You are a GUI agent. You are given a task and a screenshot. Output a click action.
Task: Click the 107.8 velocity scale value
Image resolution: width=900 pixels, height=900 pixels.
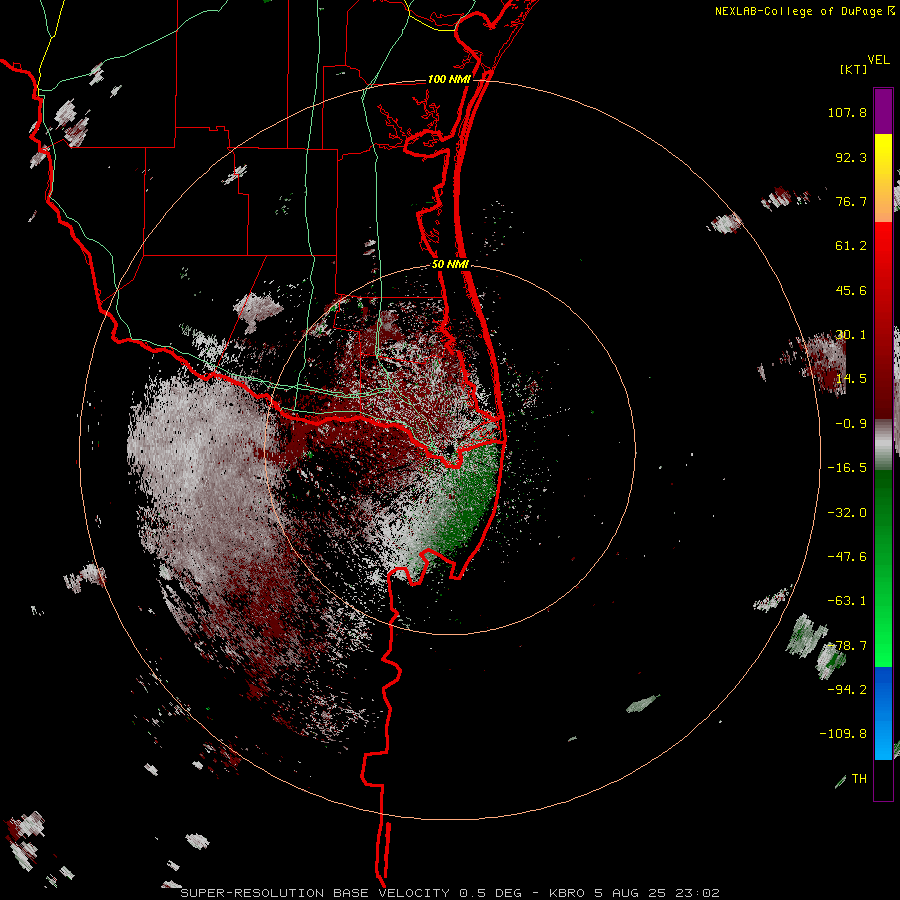tap(847, 112)
